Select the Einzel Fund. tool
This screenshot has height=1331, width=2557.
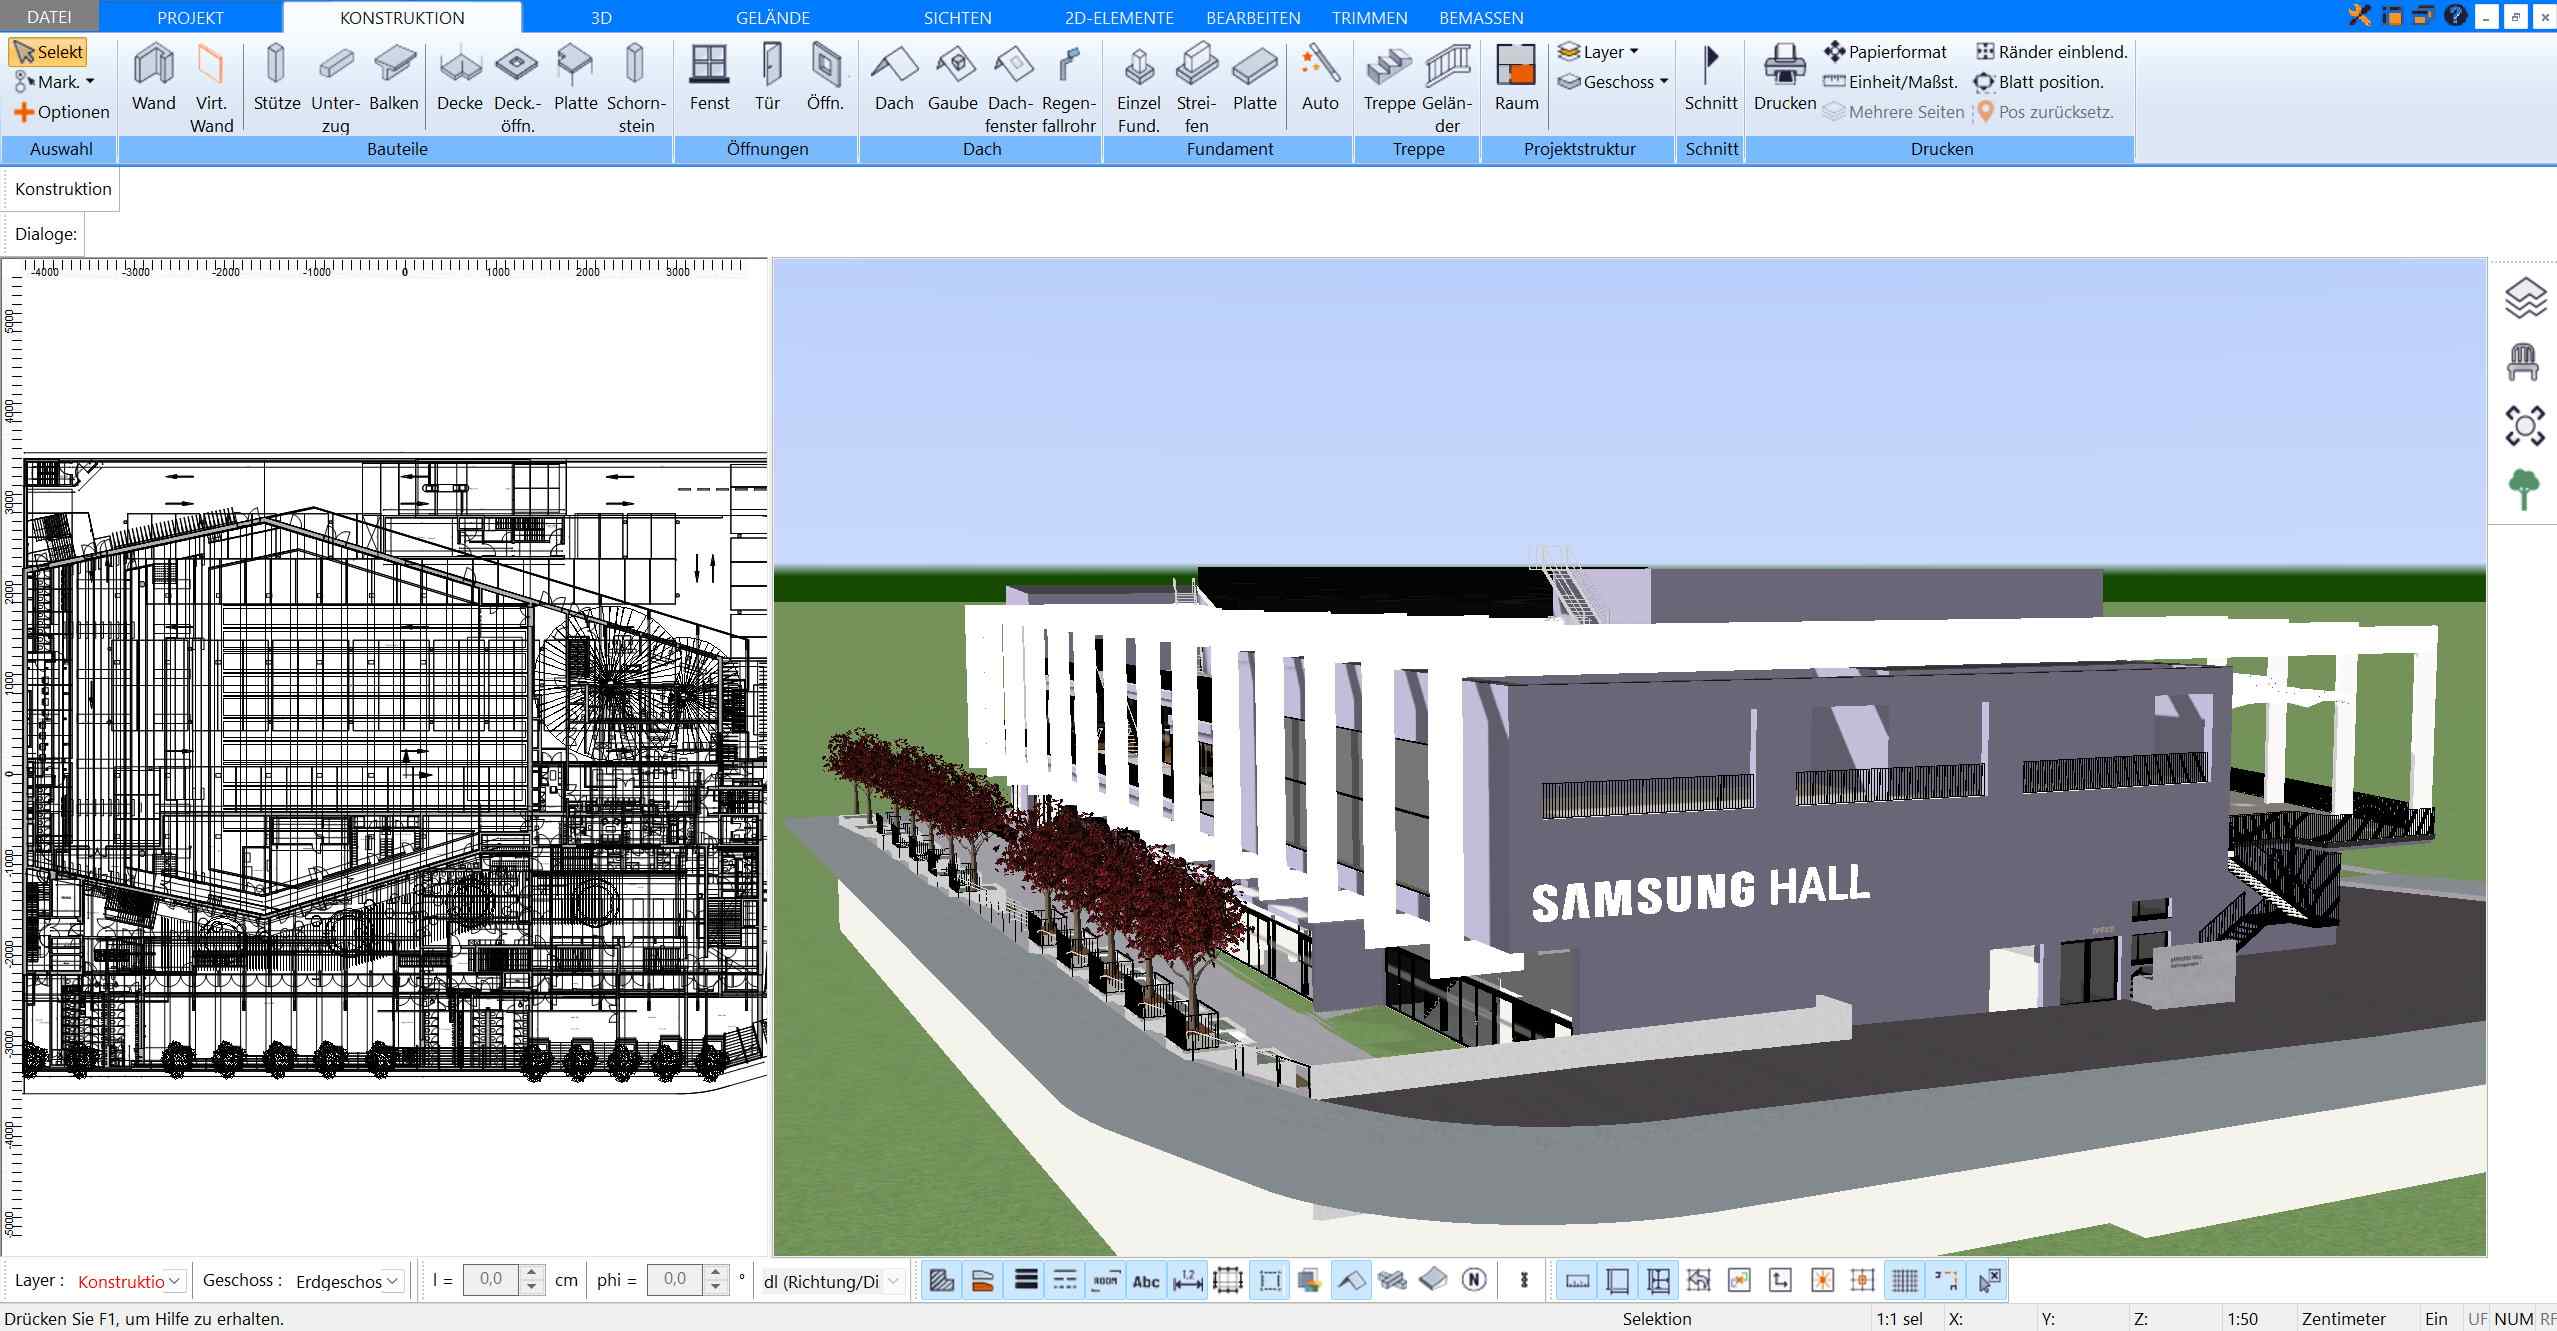1138,89
